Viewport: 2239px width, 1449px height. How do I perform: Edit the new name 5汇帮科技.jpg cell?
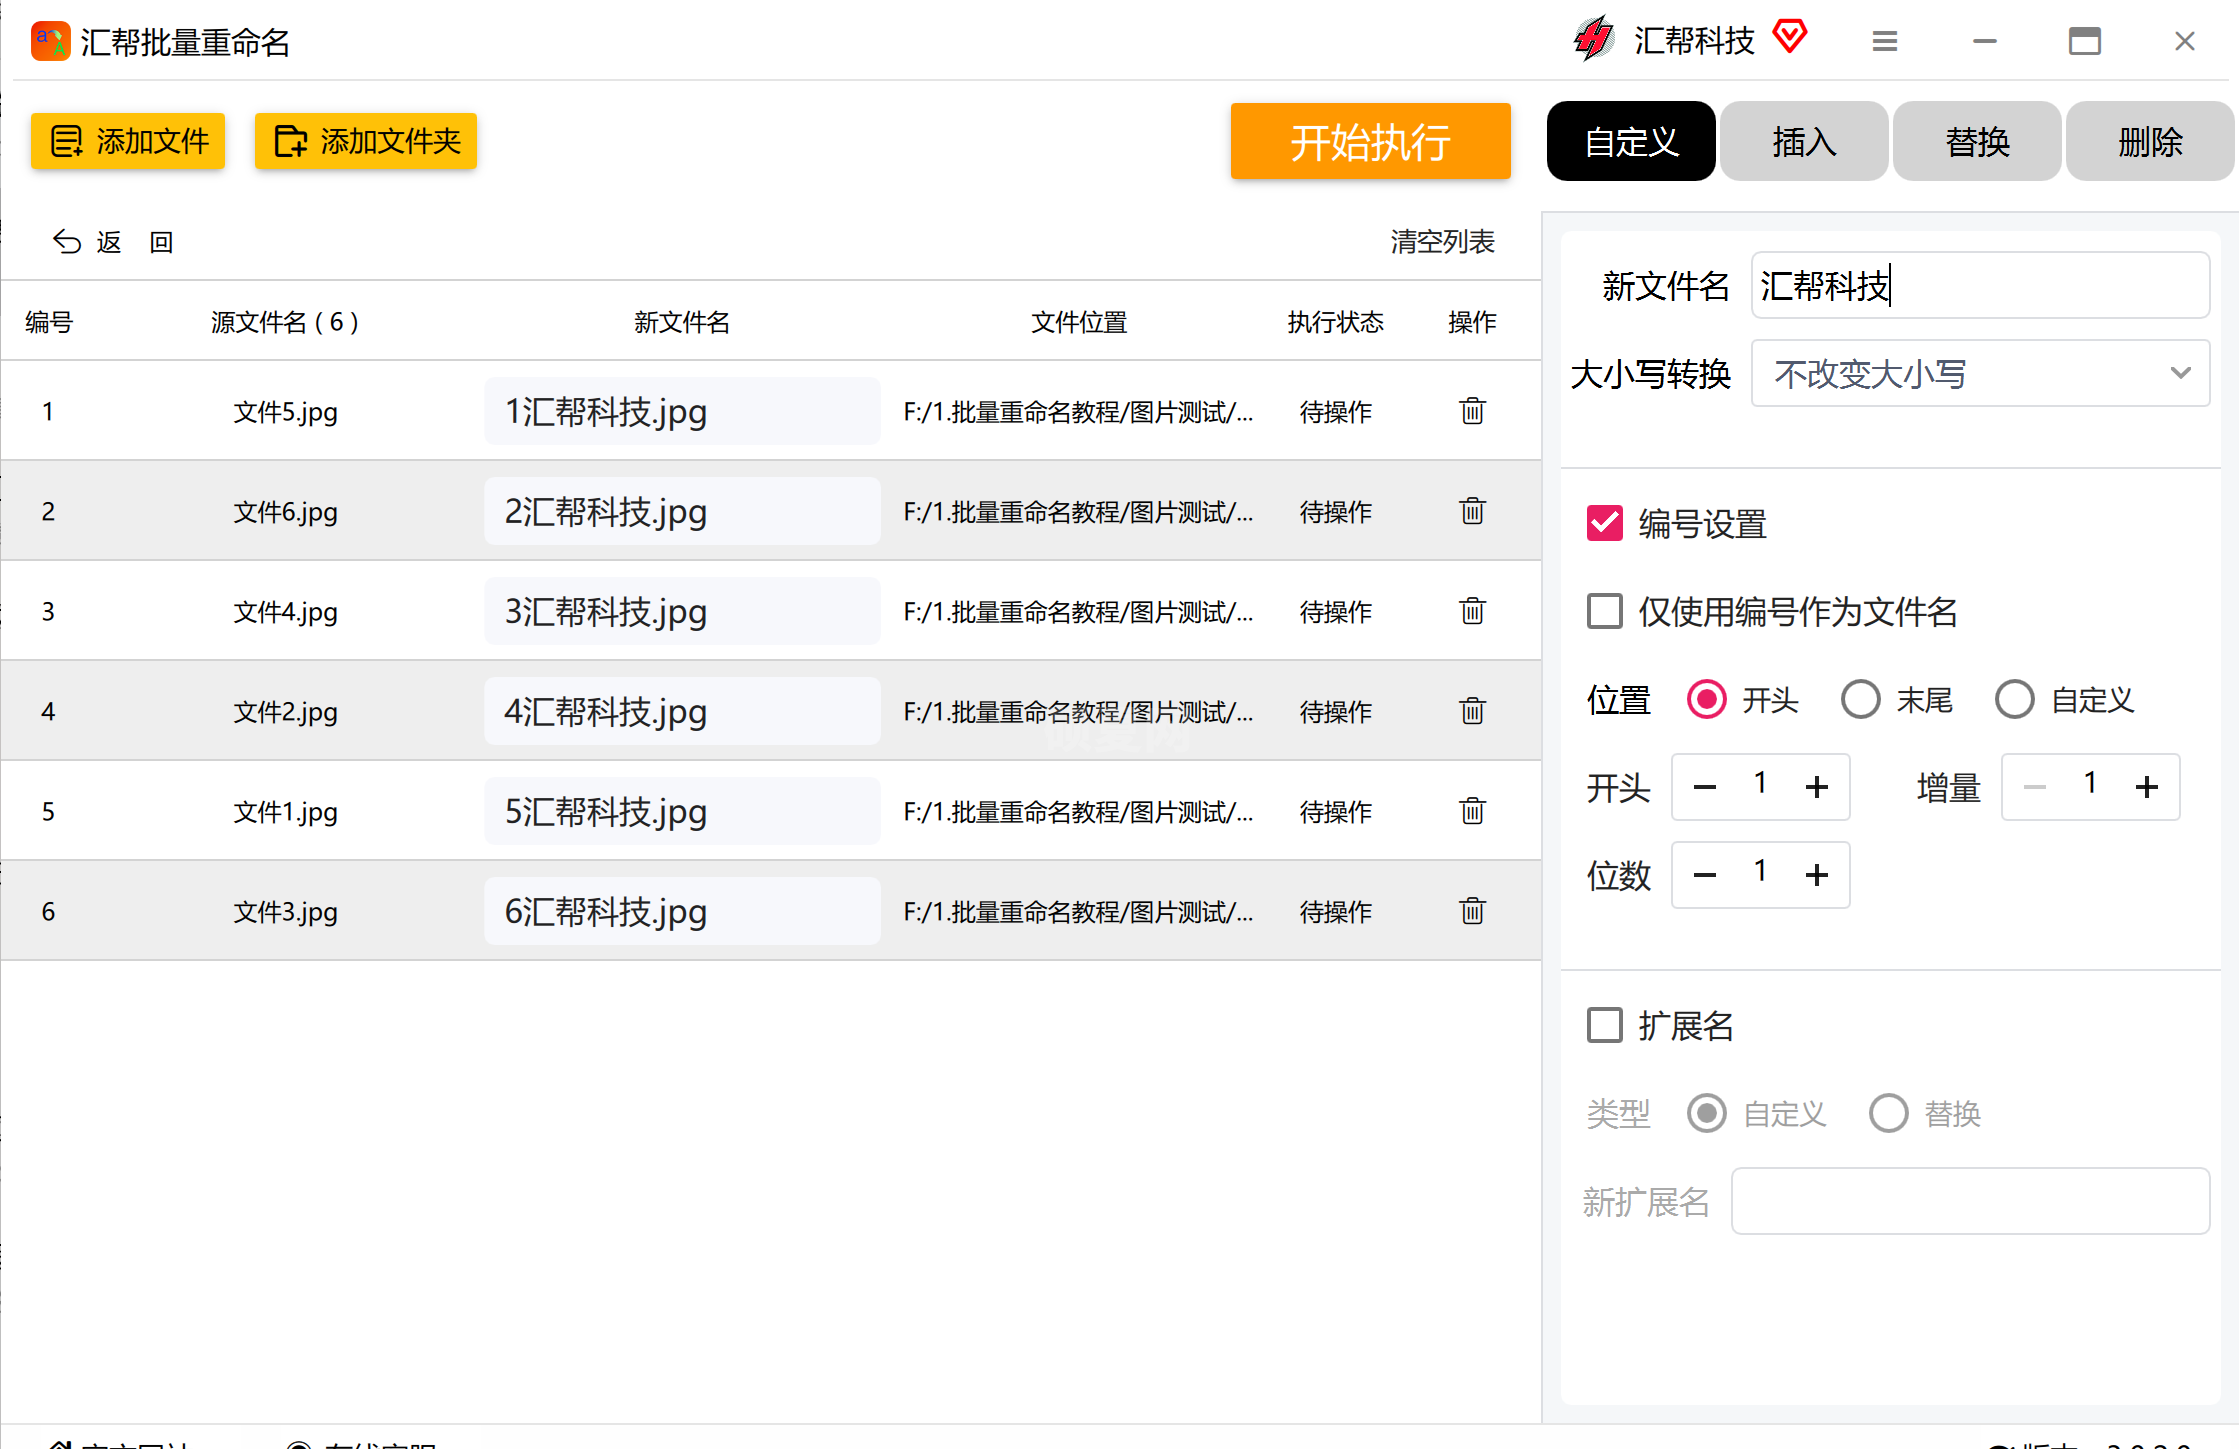(x=682, y=811)
